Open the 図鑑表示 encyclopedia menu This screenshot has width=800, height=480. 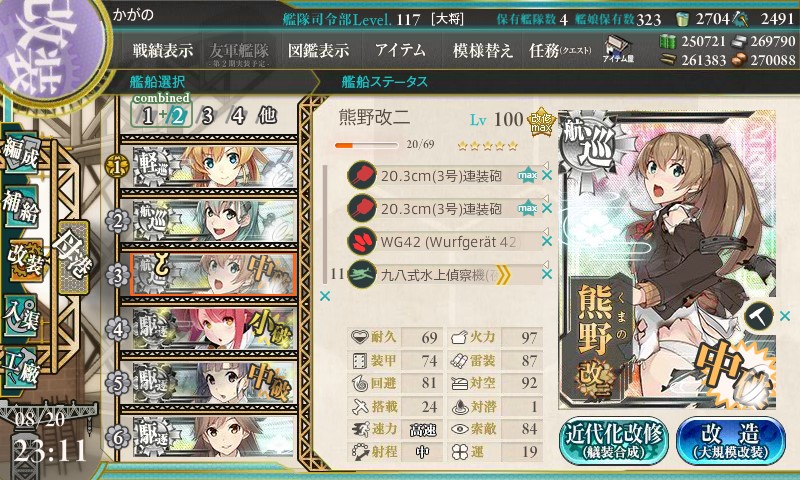coord(318,50)
